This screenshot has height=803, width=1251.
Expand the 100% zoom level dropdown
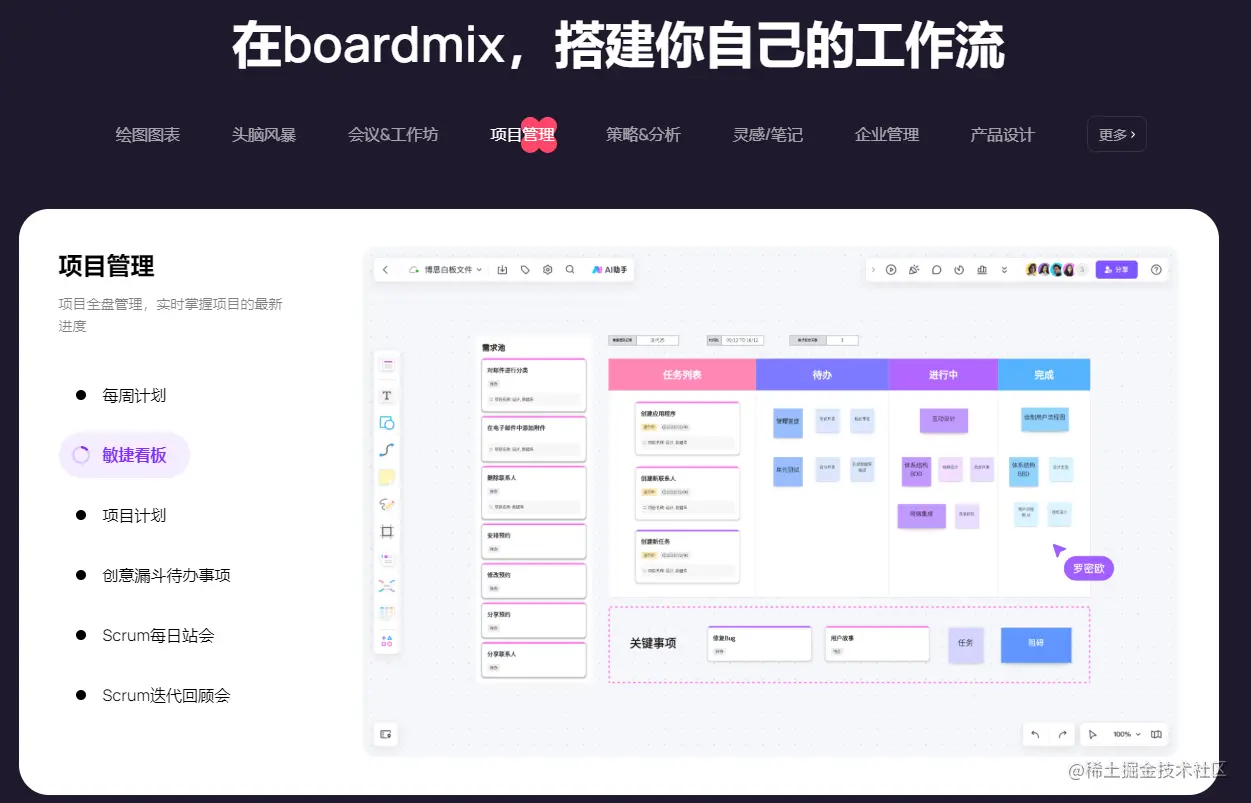tap(1126, 734)
